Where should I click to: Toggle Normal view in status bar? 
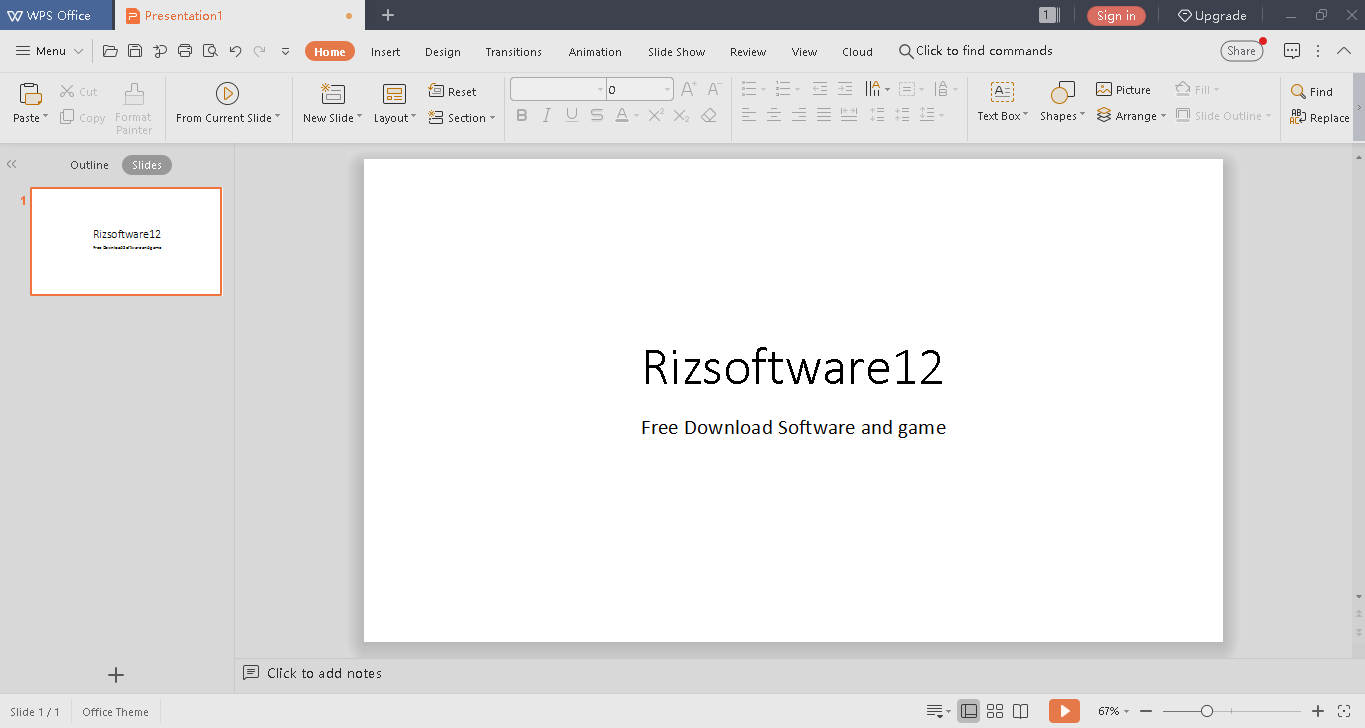(x=968, y=711)
